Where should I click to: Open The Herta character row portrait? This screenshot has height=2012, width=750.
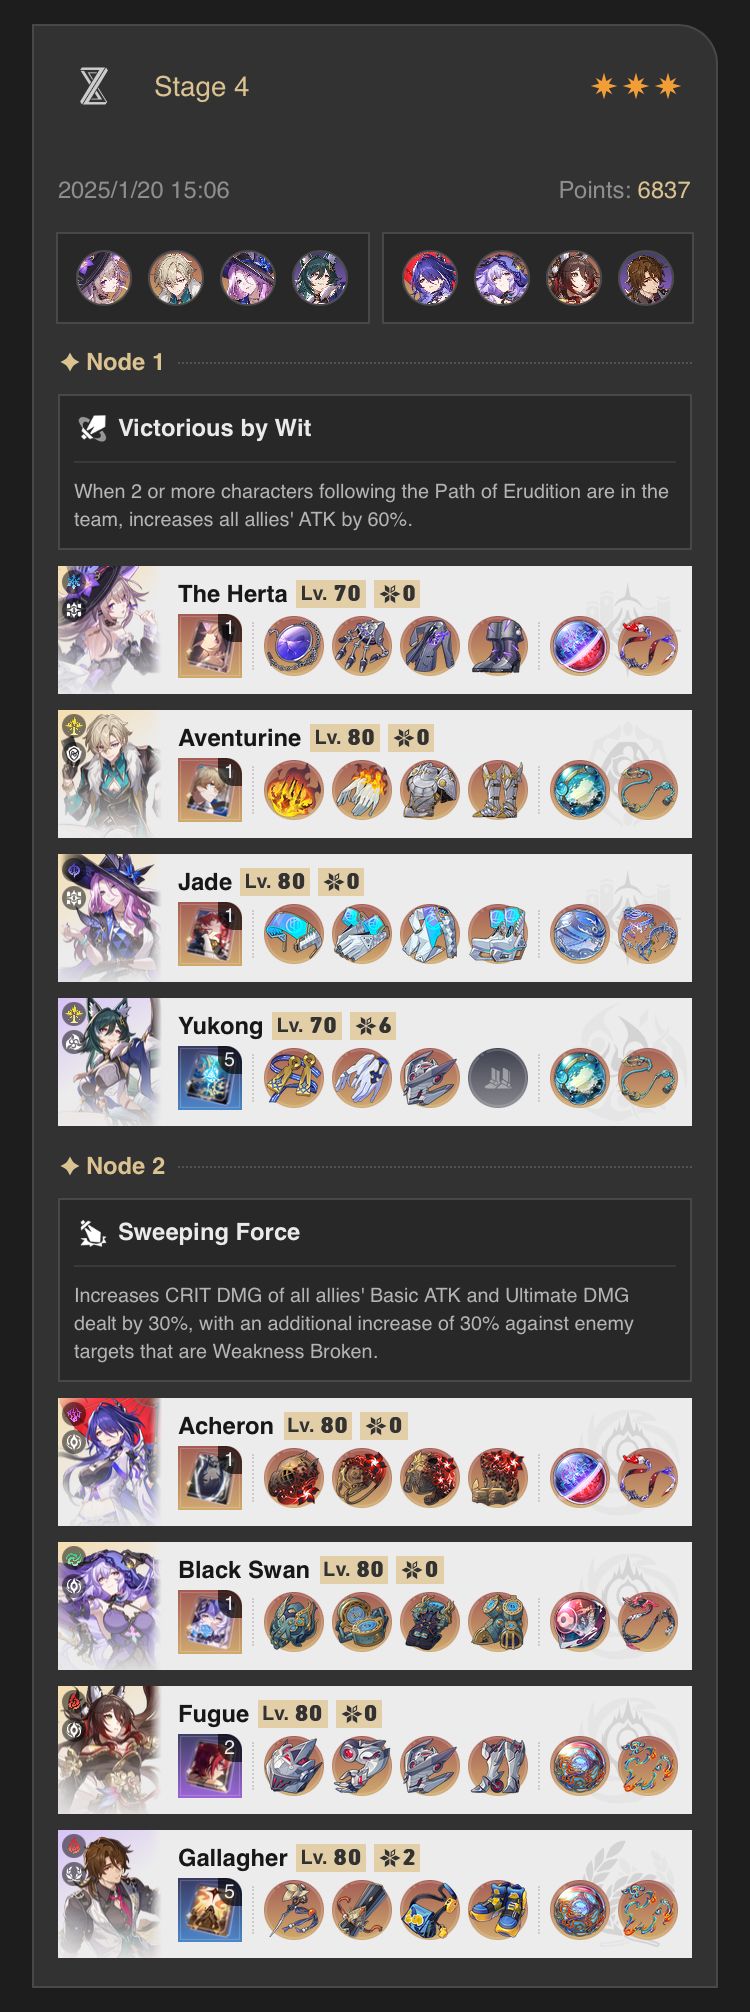coord(109,630)
